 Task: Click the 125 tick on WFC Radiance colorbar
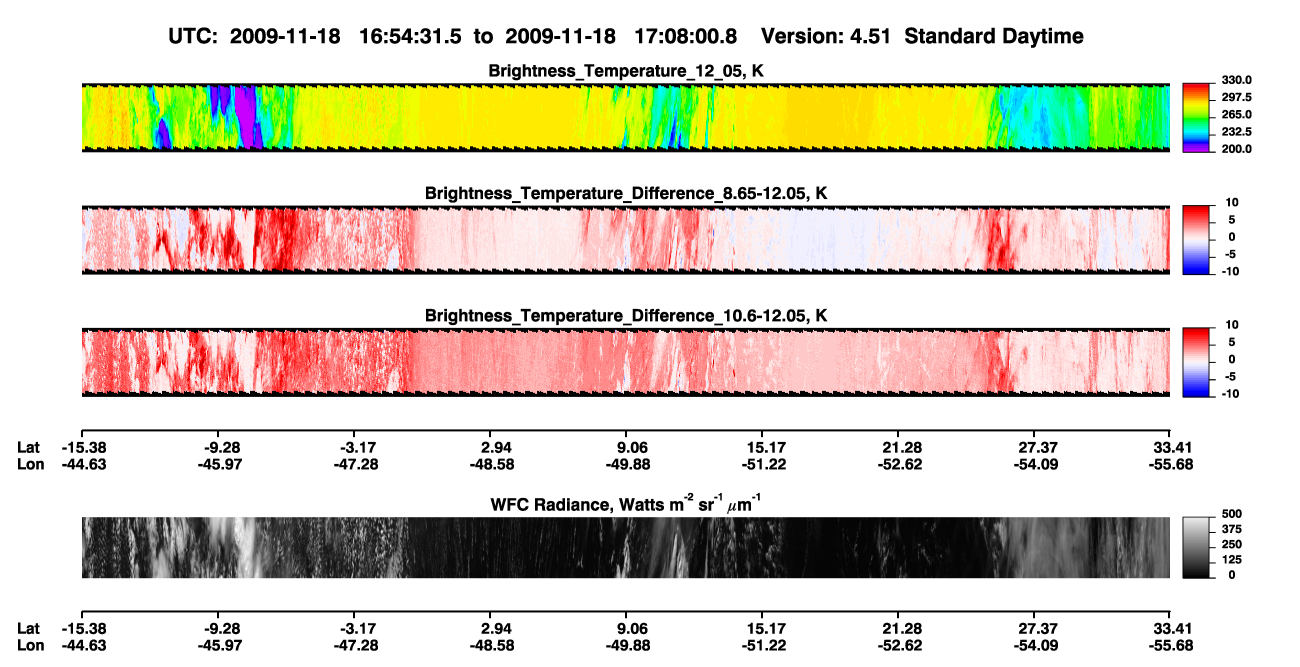[1231, 560]
